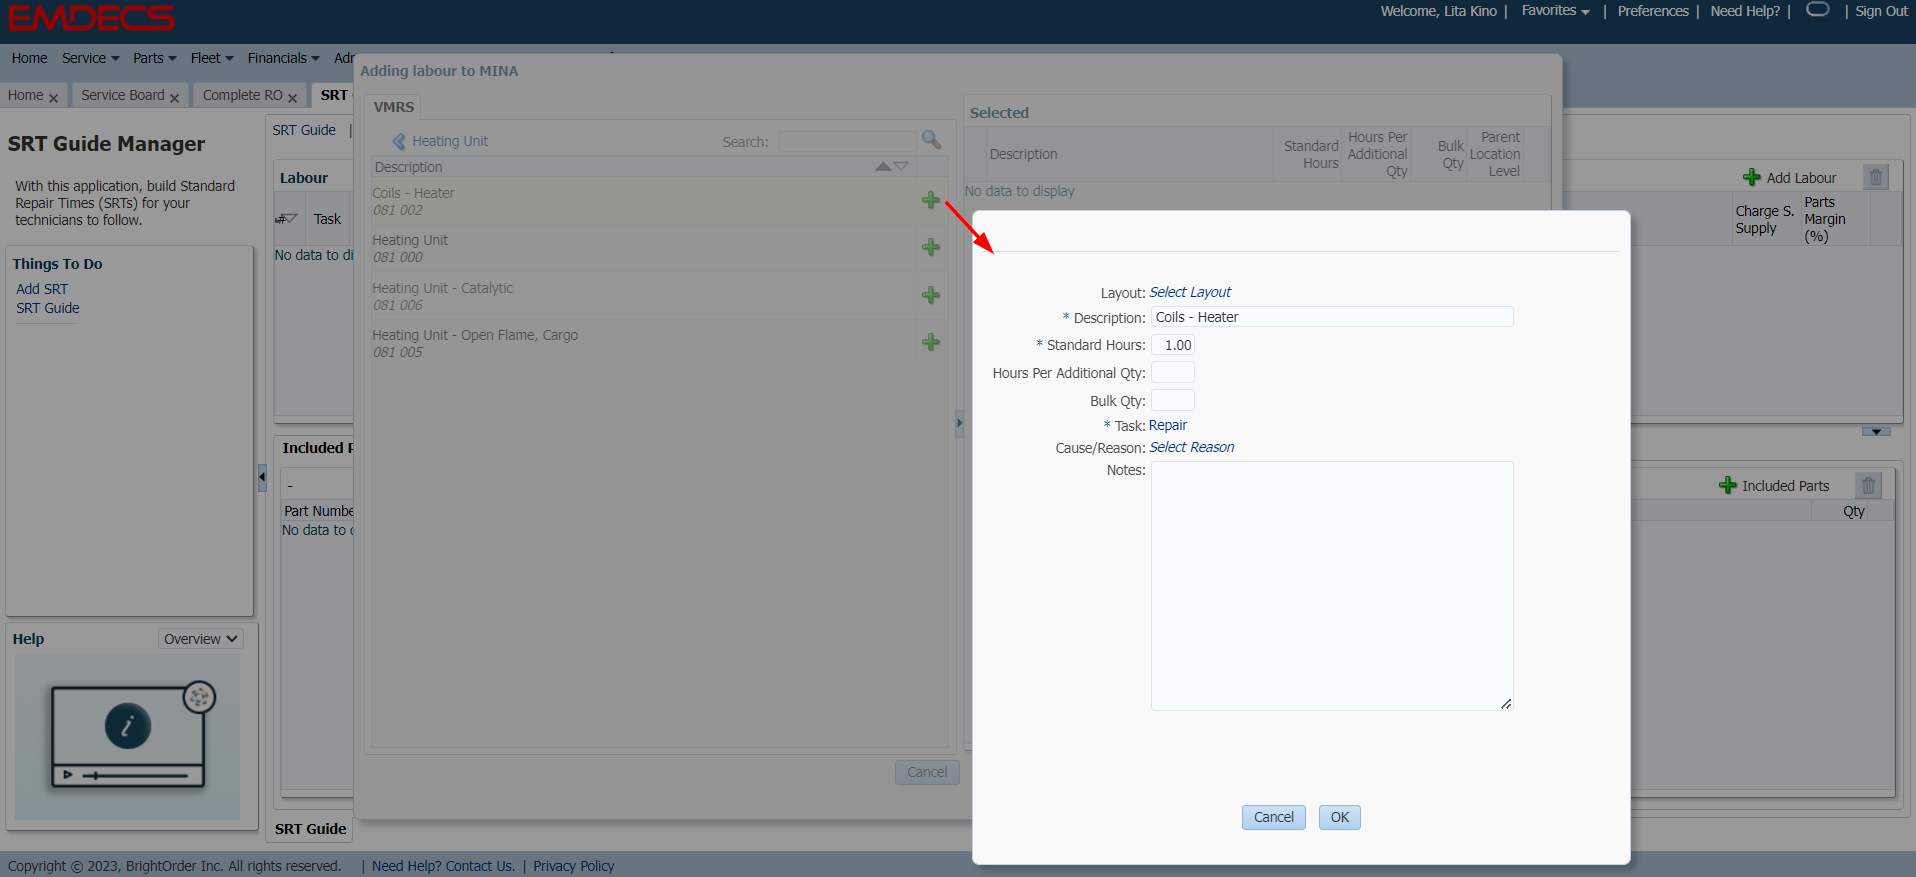Viewport: 1916px width, 877px height.
Task: Click the VMRS Search input box
Action: [847, 141]
